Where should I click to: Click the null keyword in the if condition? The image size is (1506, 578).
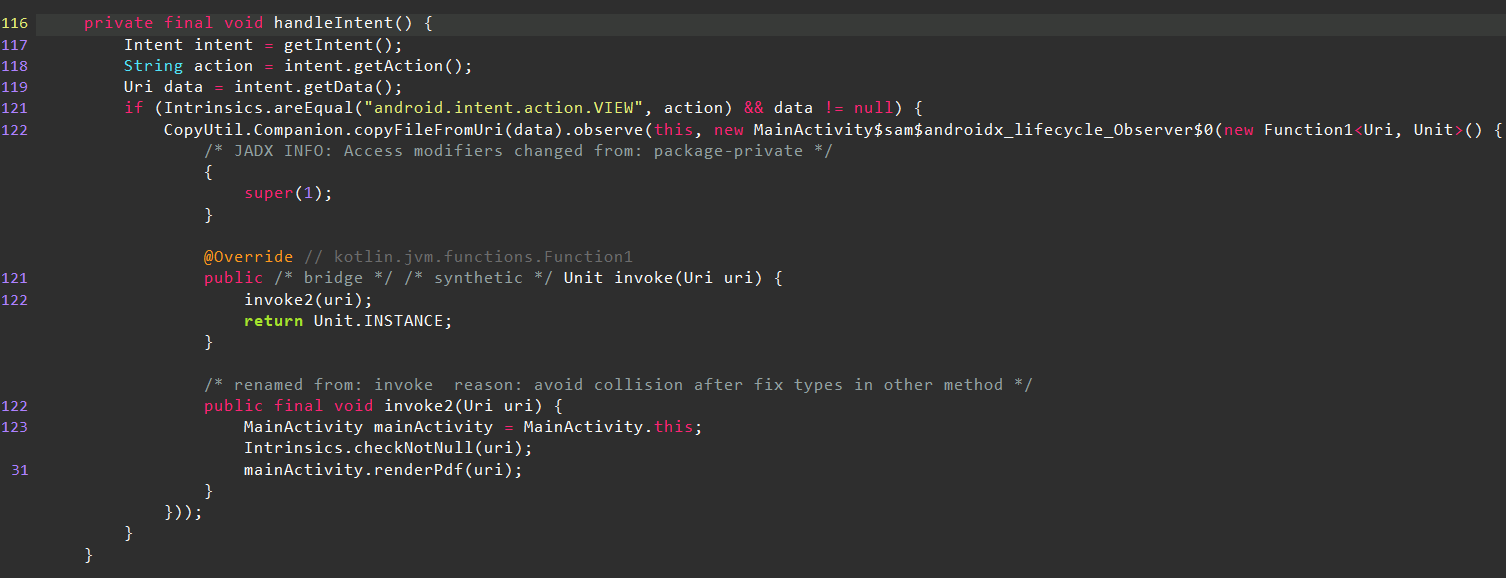(x=873, y=108)
